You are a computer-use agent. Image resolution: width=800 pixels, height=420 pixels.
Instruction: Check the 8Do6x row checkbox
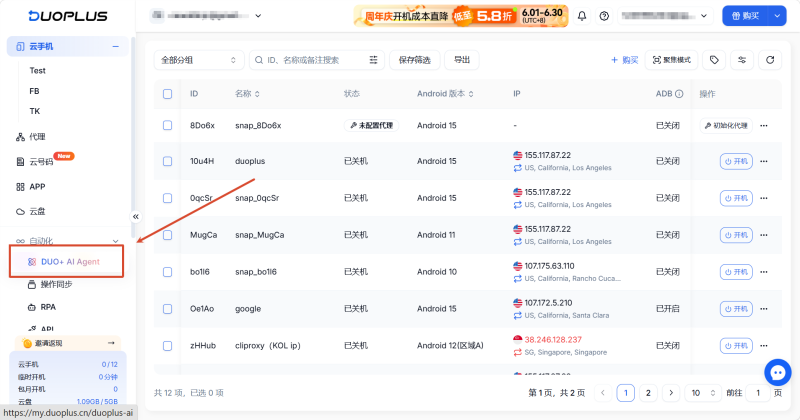(x=167, y=126)
